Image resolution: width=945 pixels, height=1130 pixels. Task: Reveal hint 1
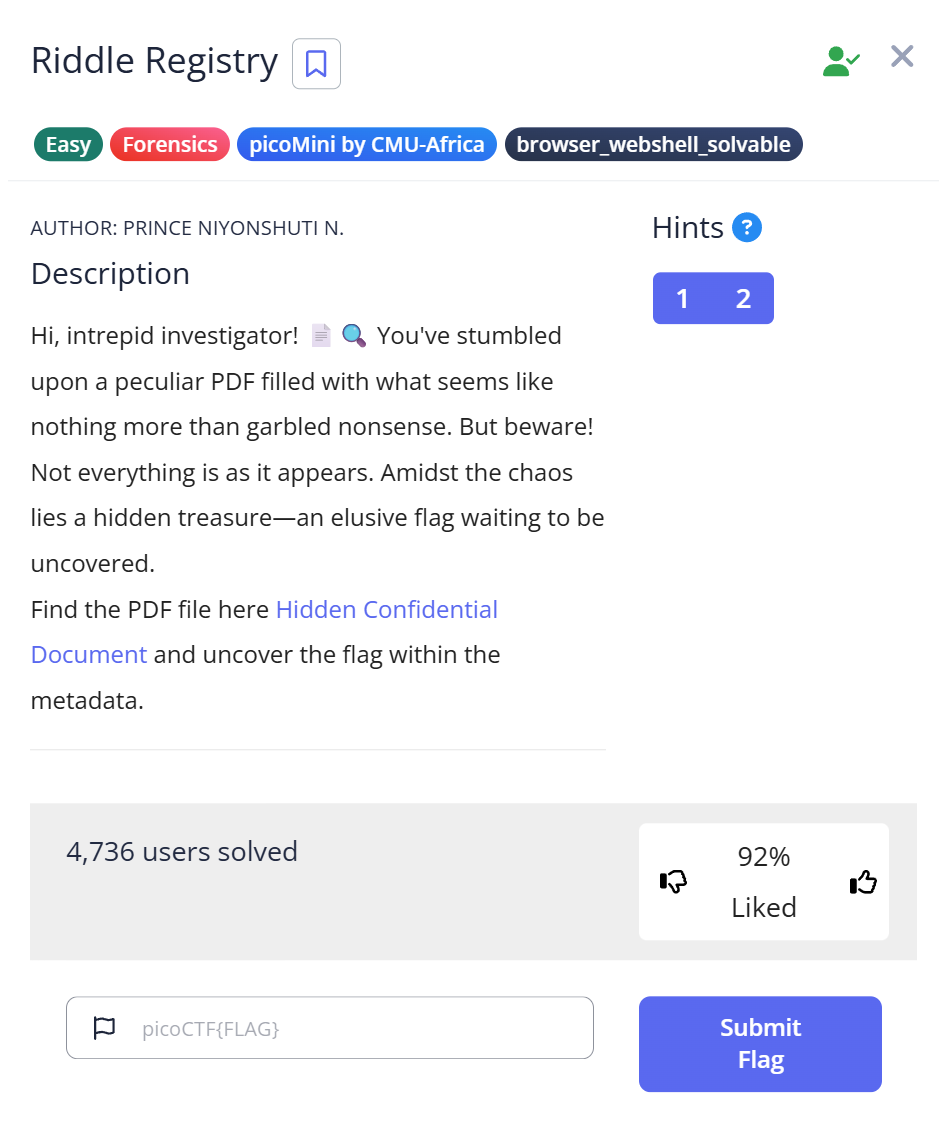click(x=682, y=299)
